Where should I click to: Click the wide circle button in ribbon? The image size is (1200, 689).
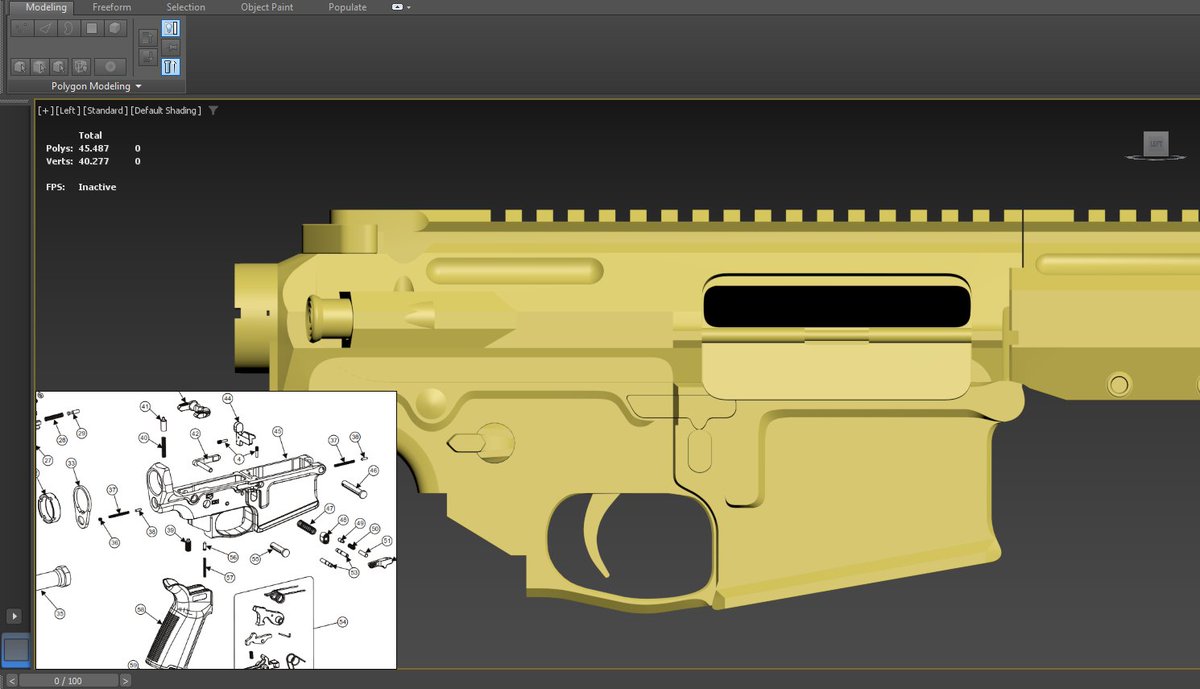tap(110, 67)
